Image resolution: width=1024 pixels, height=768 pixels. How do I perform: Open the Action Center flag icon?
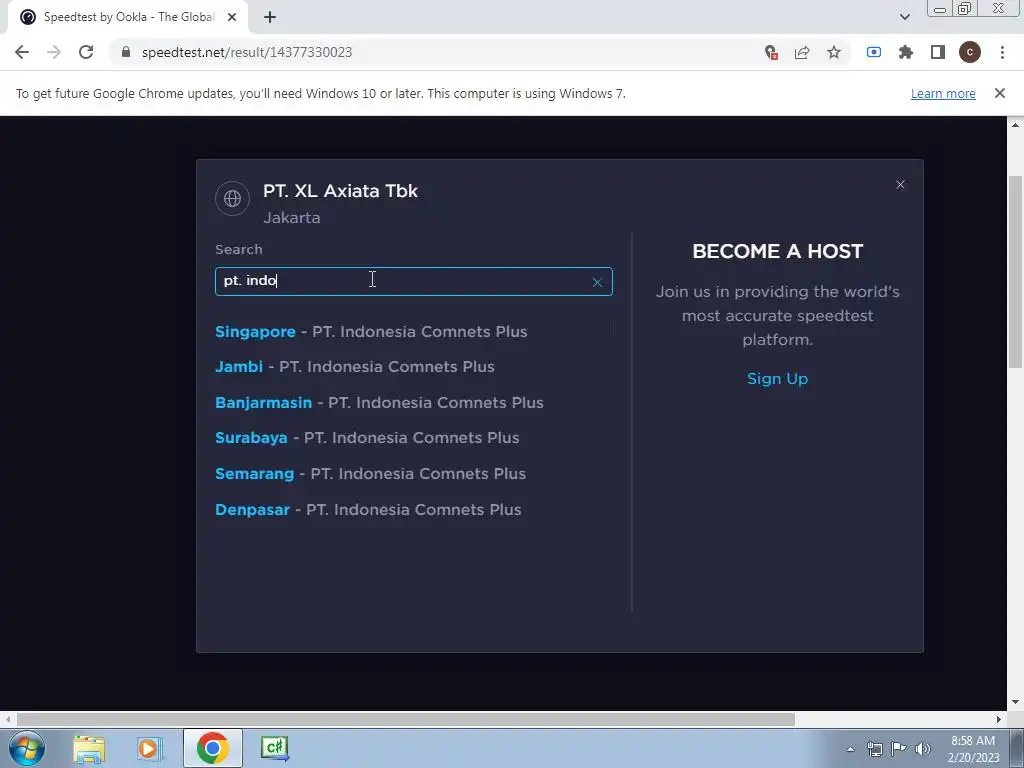point(899,749)
